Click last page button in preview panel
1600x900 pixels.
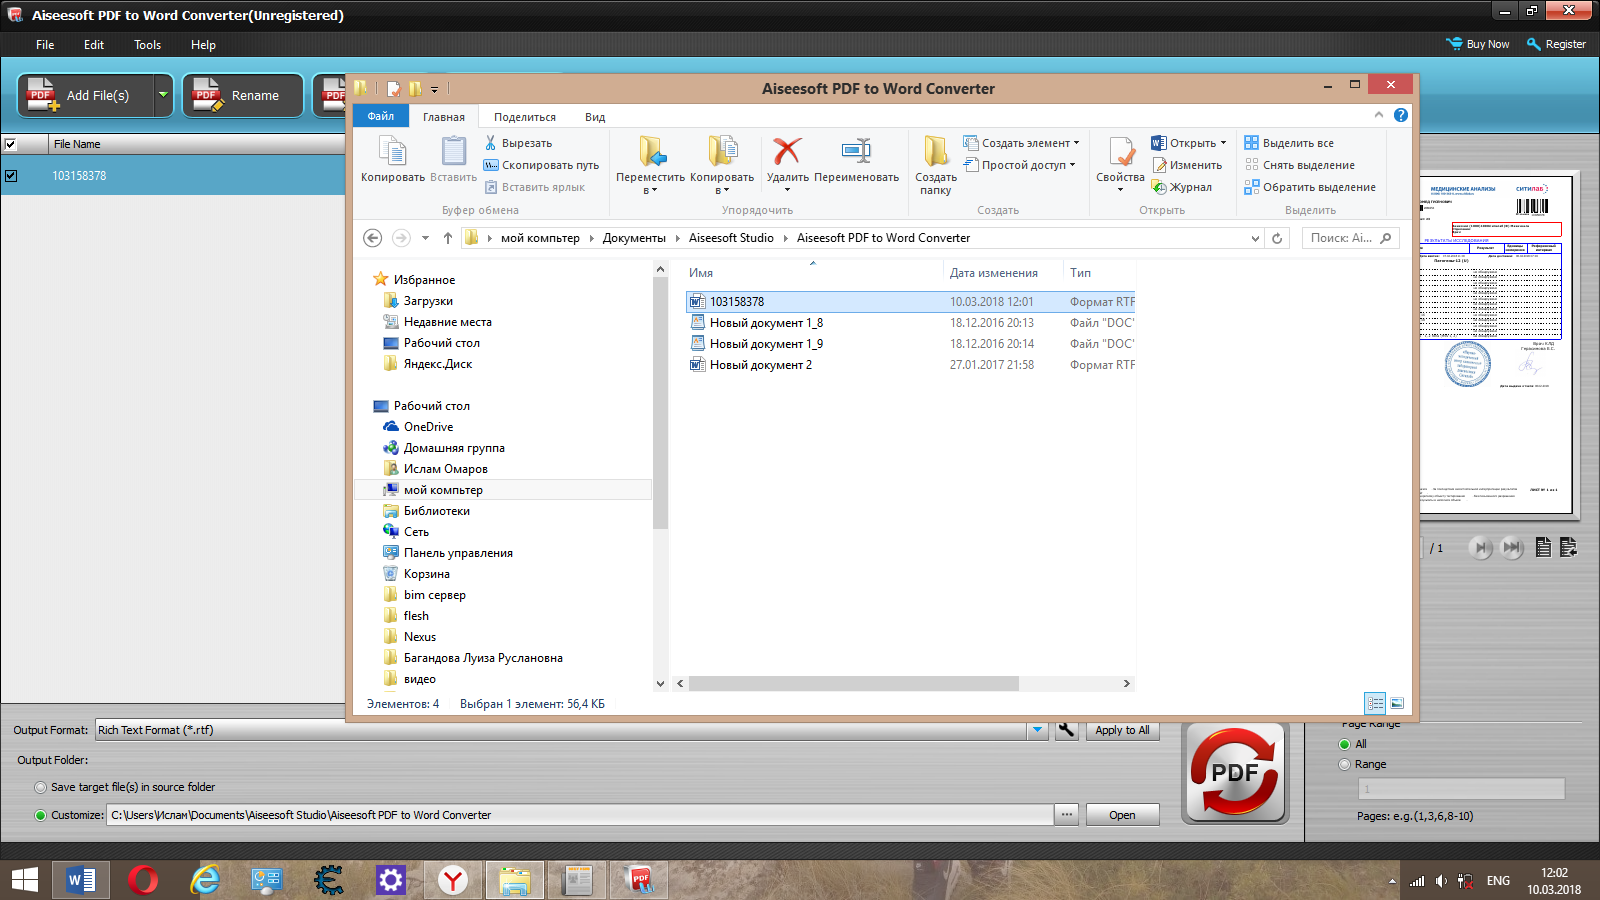point(1513,547)
